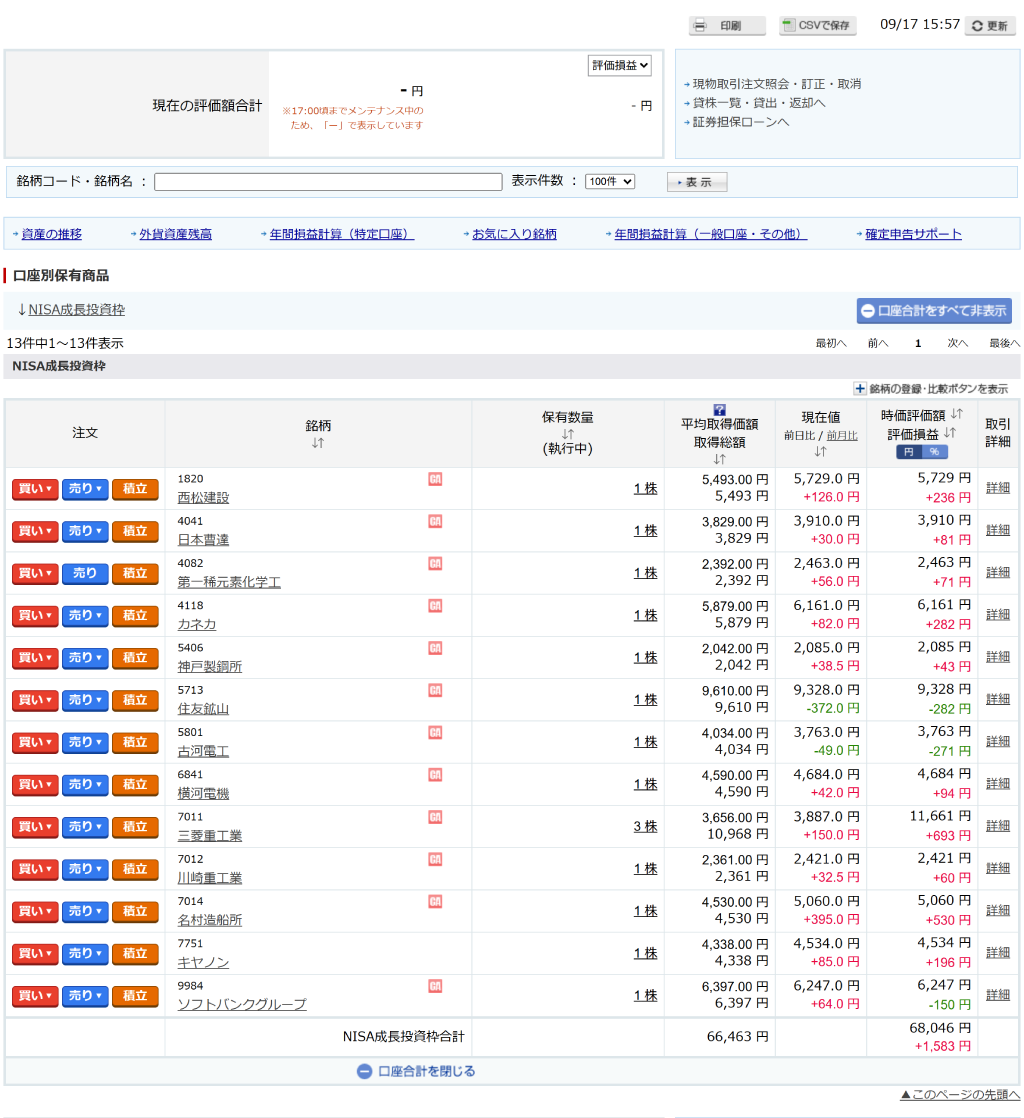The width and height of the screenshot is (1024, 1118).
Task: Click the print (印刷) button
Action: coord(727,26)
